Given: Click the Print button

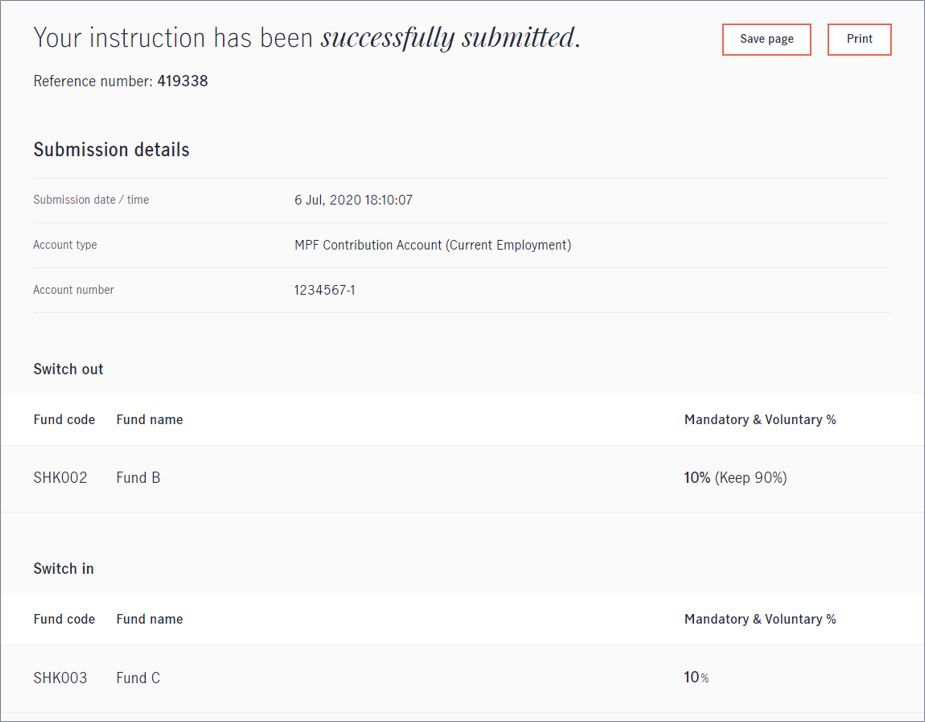Looking at the screenshot, I should click(859, 40).
